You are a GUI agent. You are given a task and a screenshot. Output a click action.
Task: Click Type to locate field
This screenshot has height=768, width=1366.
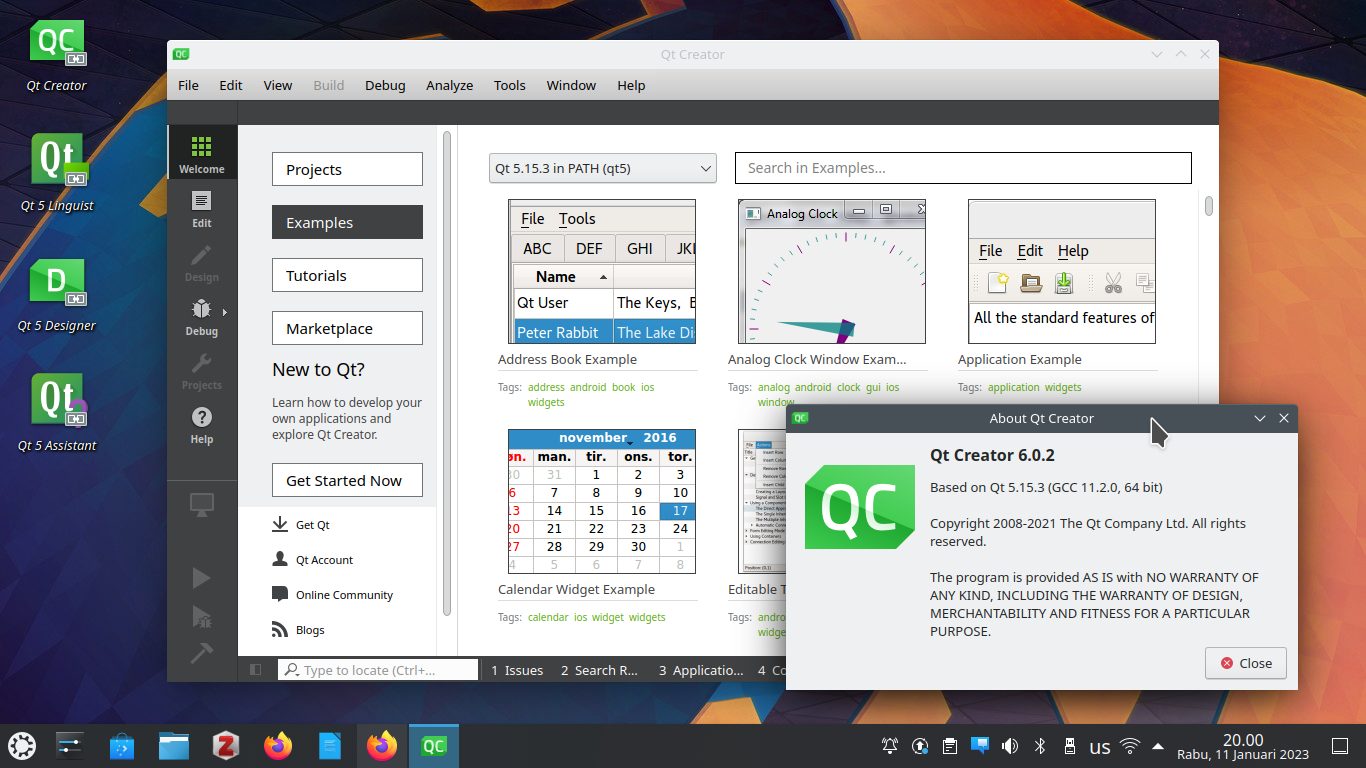378,670
